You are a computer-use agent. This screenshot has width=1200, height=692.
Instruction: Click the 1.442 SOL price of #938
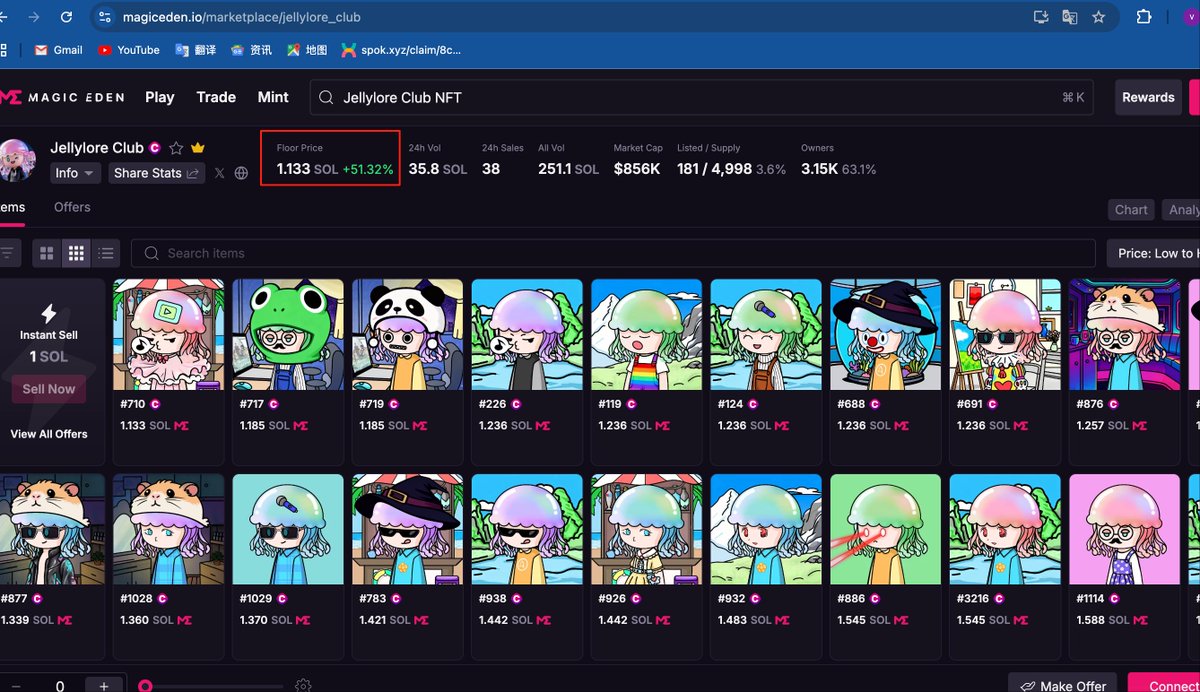503,620
